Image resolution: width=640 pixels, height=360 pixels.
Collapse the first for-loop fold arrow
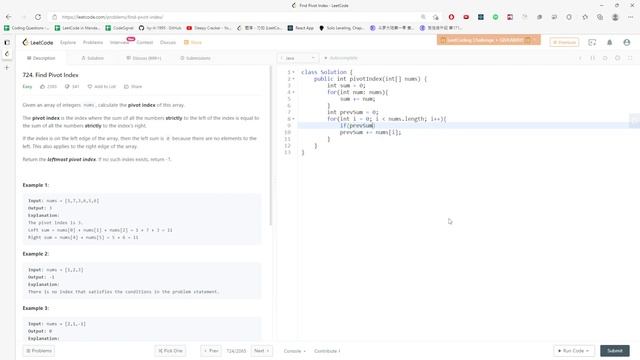click(x=293, y=92)
